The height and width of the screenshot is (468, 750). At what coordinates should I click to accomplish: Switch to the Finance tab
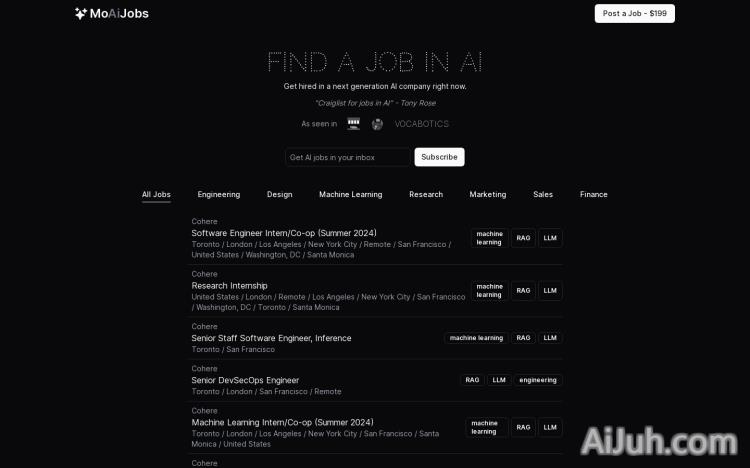point(594,194)
